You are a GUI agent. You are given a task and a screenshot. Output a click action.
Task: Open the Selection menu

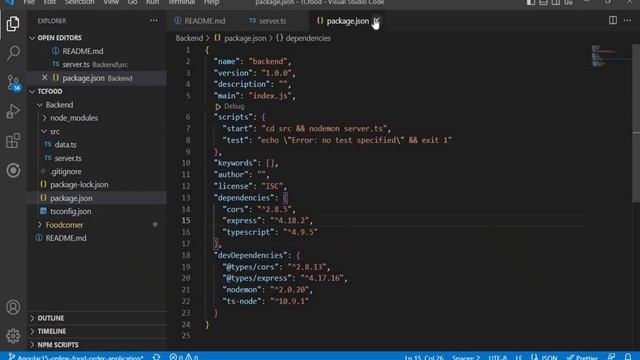(x=79, y=2)
